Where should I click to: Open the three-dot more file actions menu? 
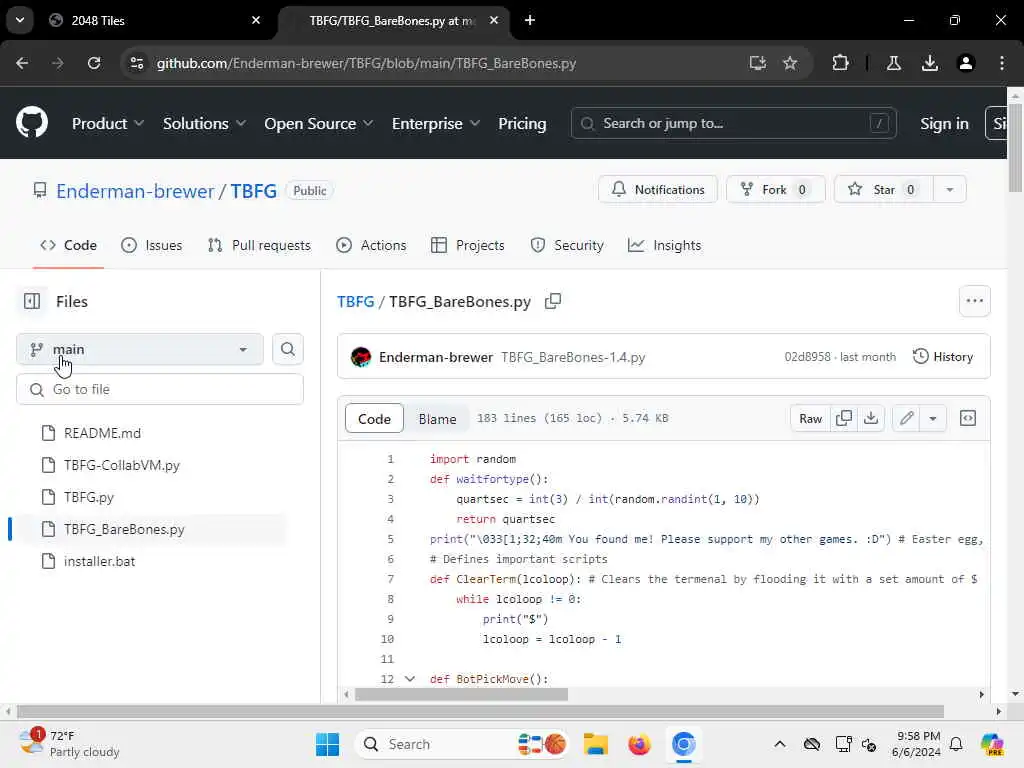click(x=974, y=301)
